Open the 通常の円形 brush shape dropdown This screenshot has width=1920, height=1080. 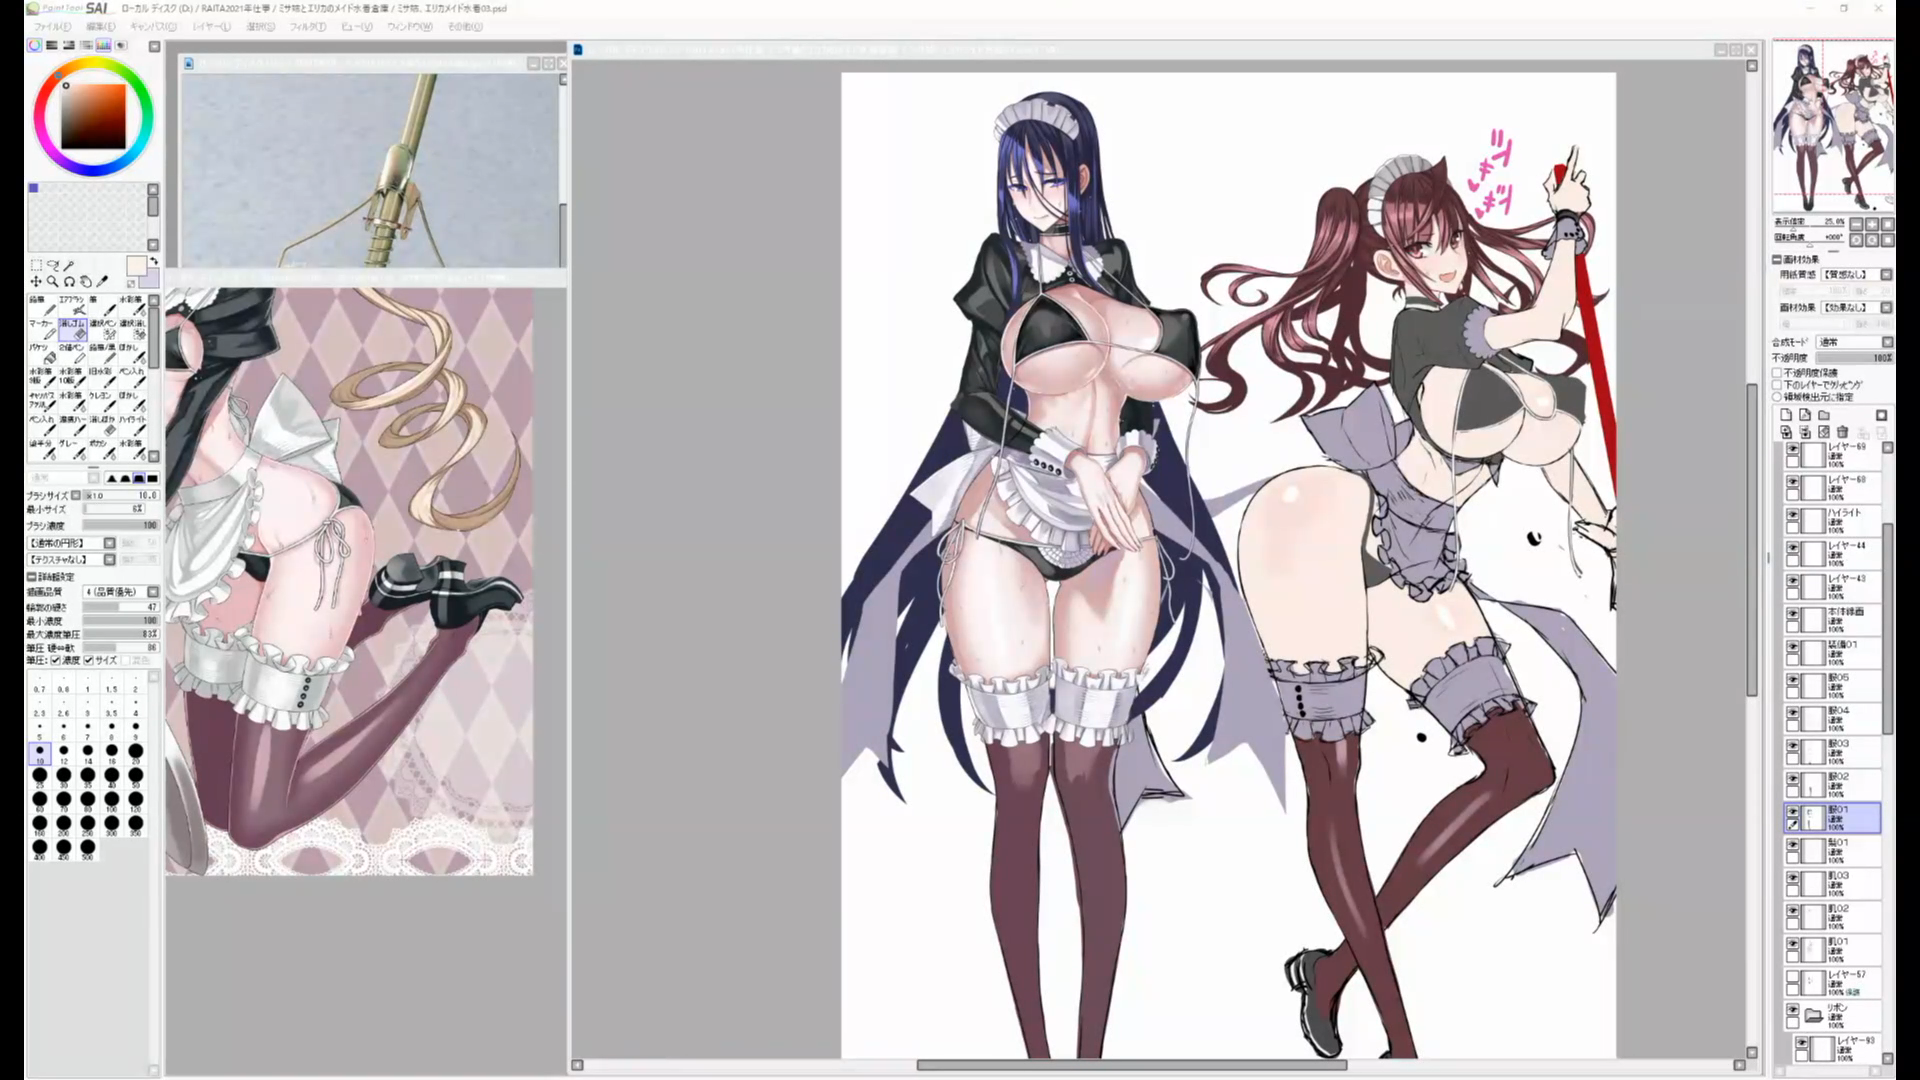(x=110, y=543)
